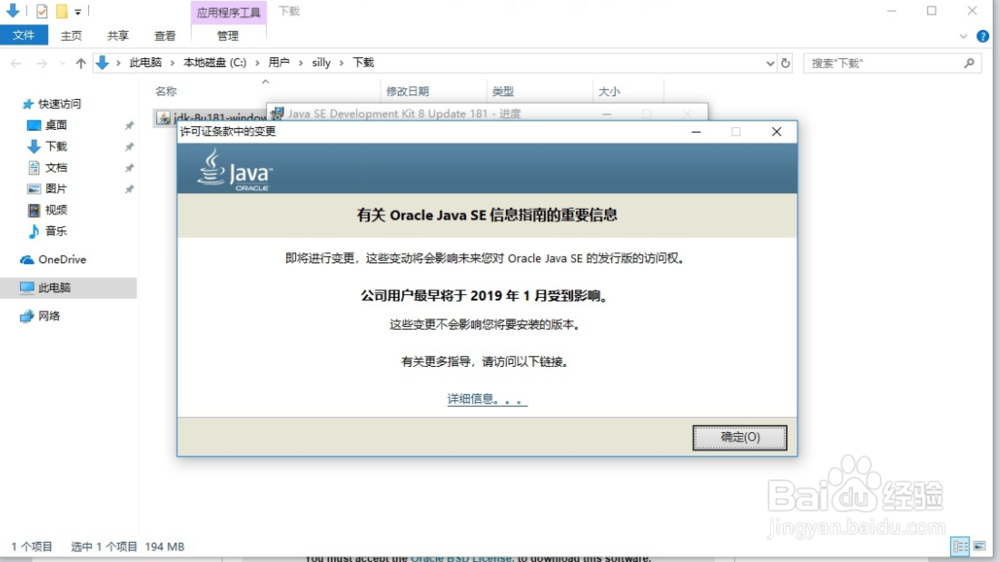The width and height of the screenshot is (1000, 562).
Task: Open the 管理 ribbon tab
Action: (x=228, y=36)
